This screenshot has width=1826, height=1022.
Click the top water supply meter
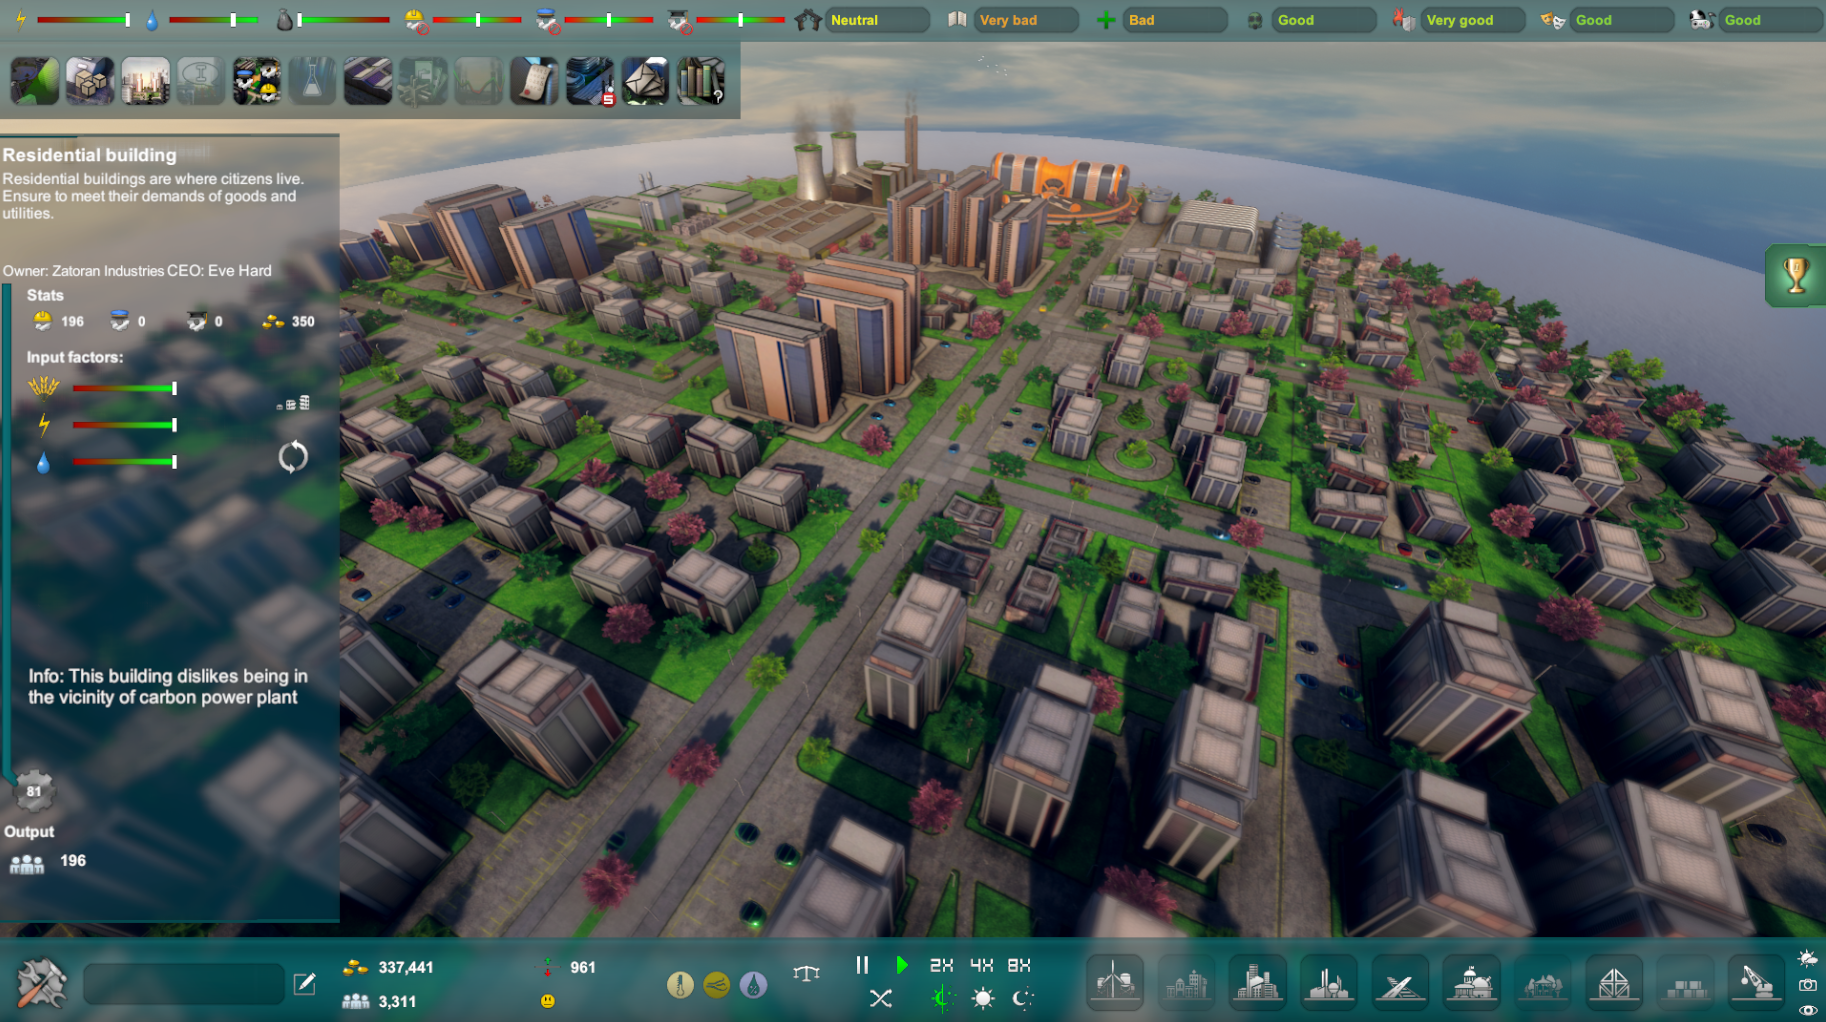(213, 19)
